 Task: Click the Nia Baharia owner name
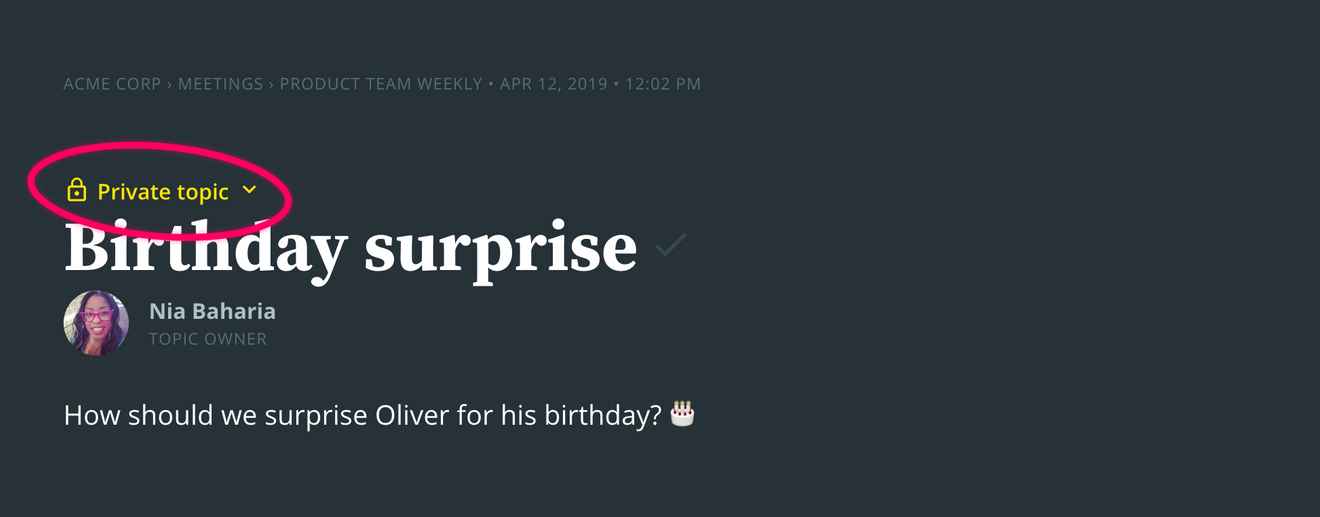point(212,311)
